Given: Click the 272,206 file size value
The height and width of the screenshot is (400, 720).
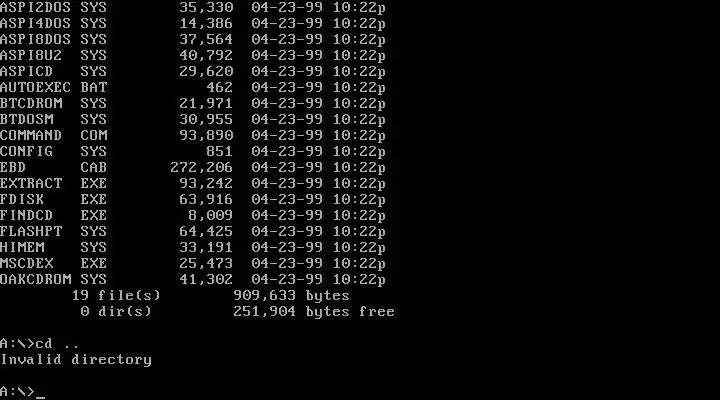Looking at the screenshot, I should click(x=202, y=167).
